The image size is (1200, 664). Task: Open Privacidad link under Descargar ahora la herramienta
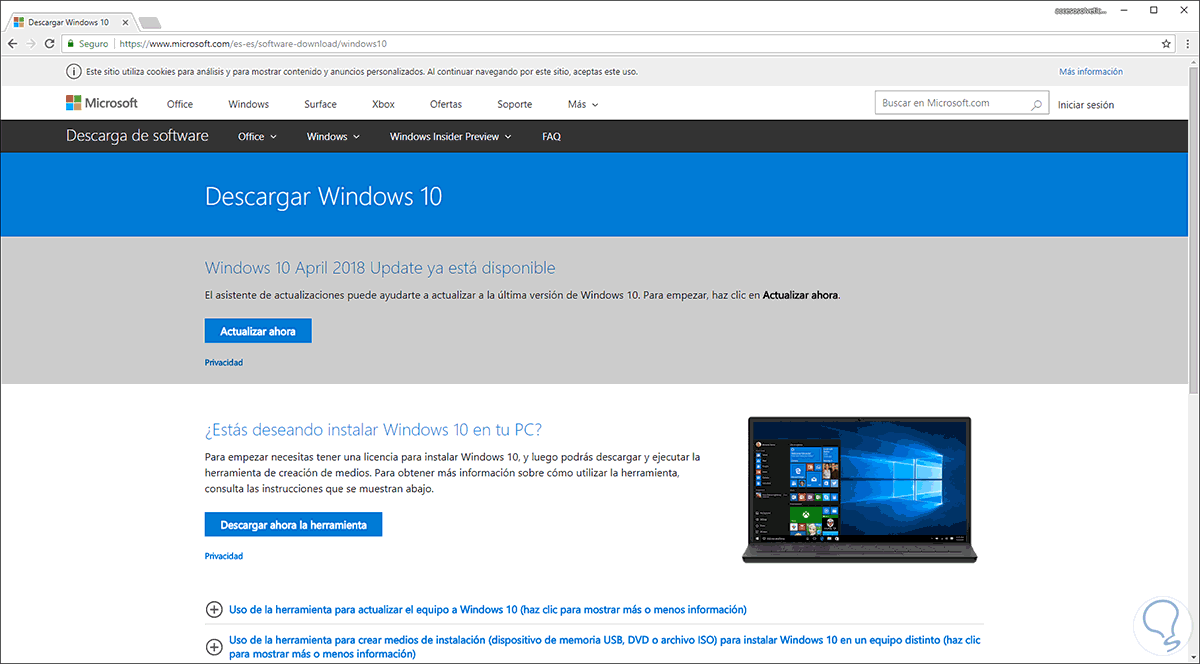224,555
